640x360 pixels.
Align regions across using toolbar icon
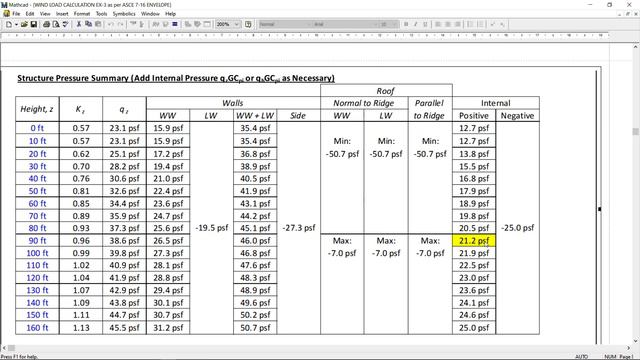[133, 24]
